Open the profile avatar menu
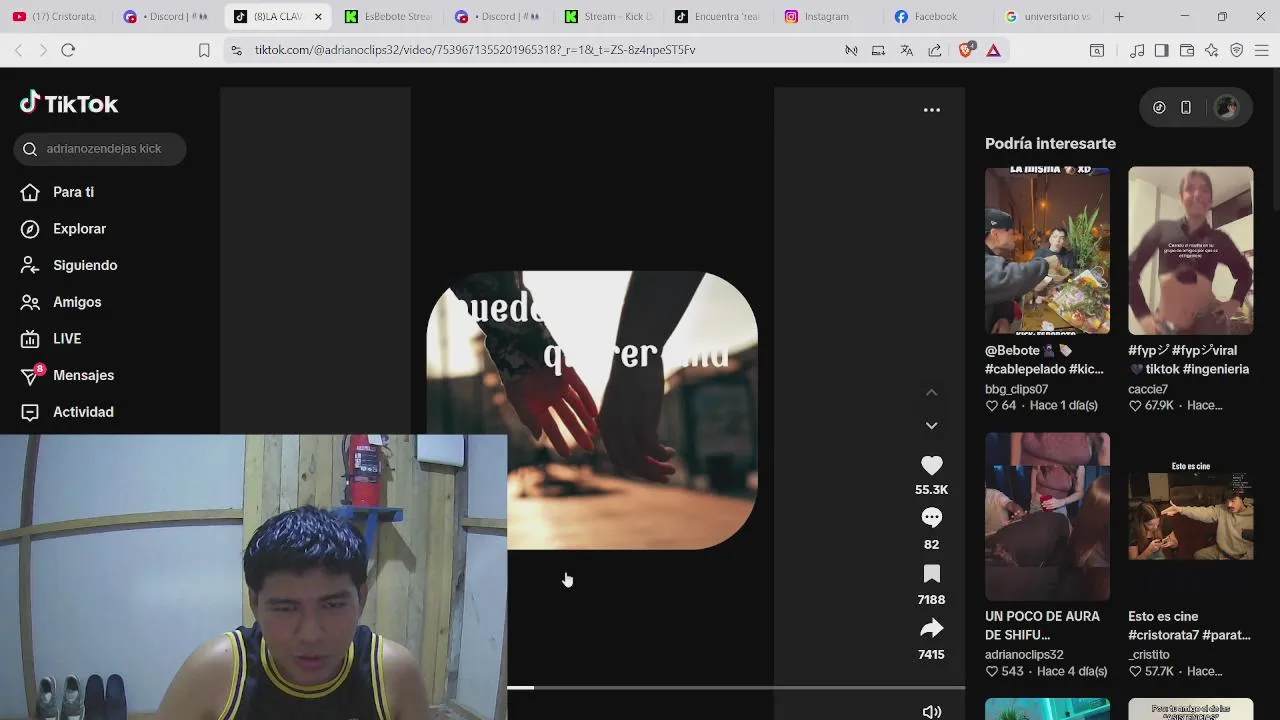The height and width of the screenshot is (720, 1280). (1227, 108)
